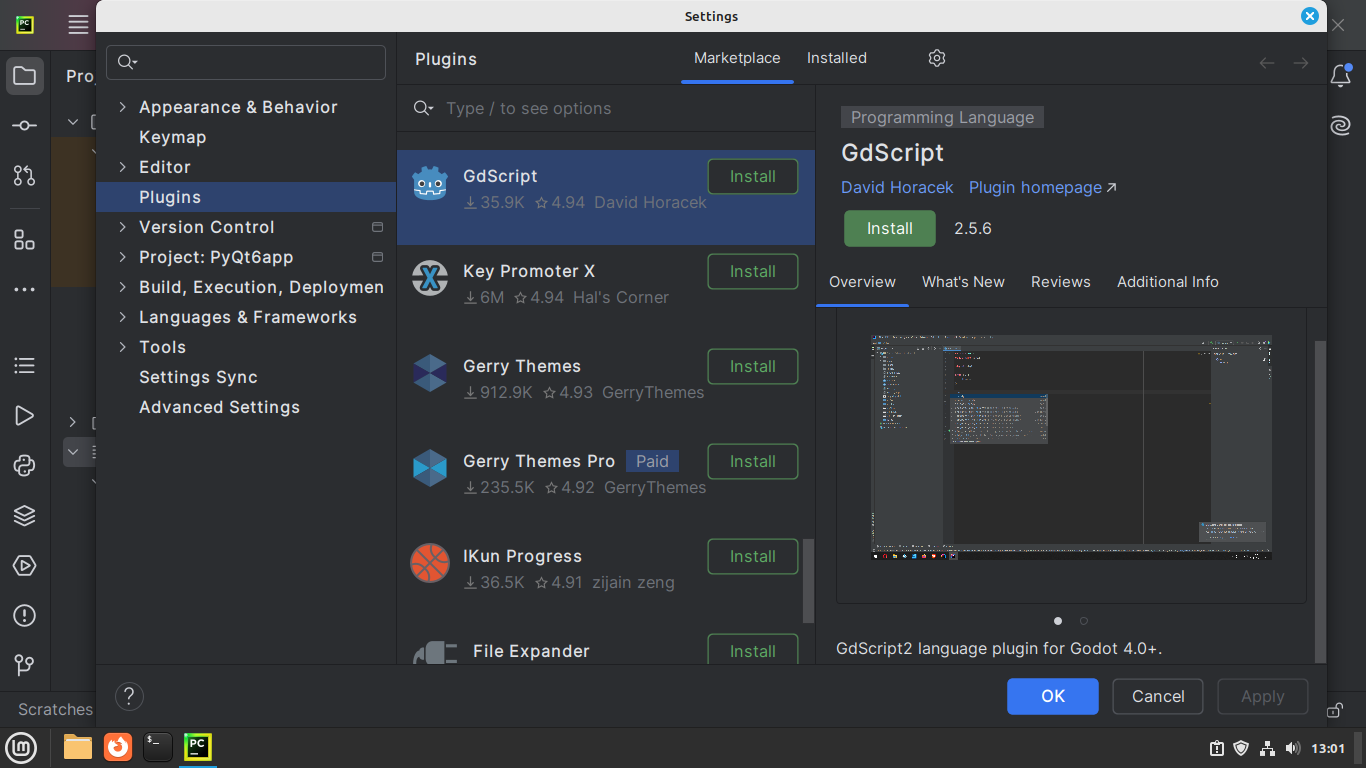
Task: Open the Additional Info tab
Action: coord(1167,282)
